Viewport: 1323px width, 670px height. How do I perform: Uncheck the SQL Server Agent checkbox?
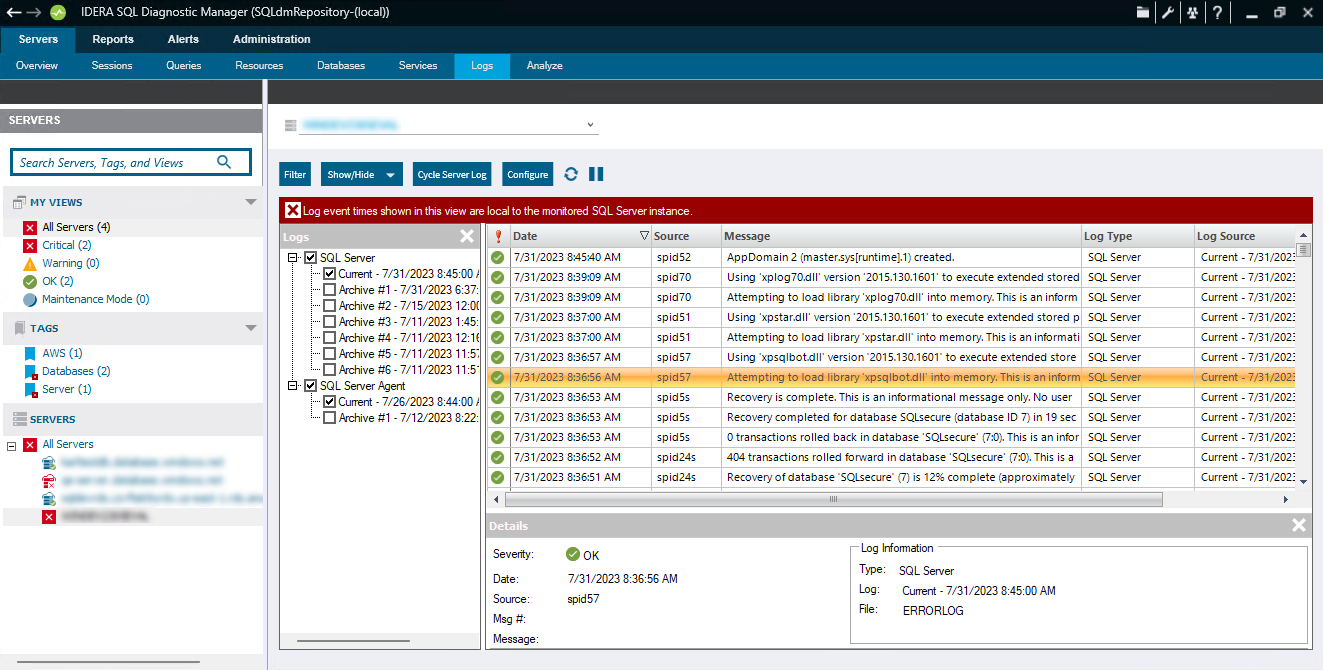coord(310,386)
